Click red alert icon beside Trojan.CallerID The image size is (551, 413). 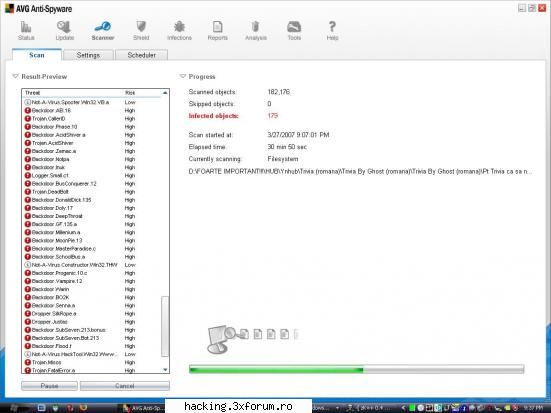[27, 118]
